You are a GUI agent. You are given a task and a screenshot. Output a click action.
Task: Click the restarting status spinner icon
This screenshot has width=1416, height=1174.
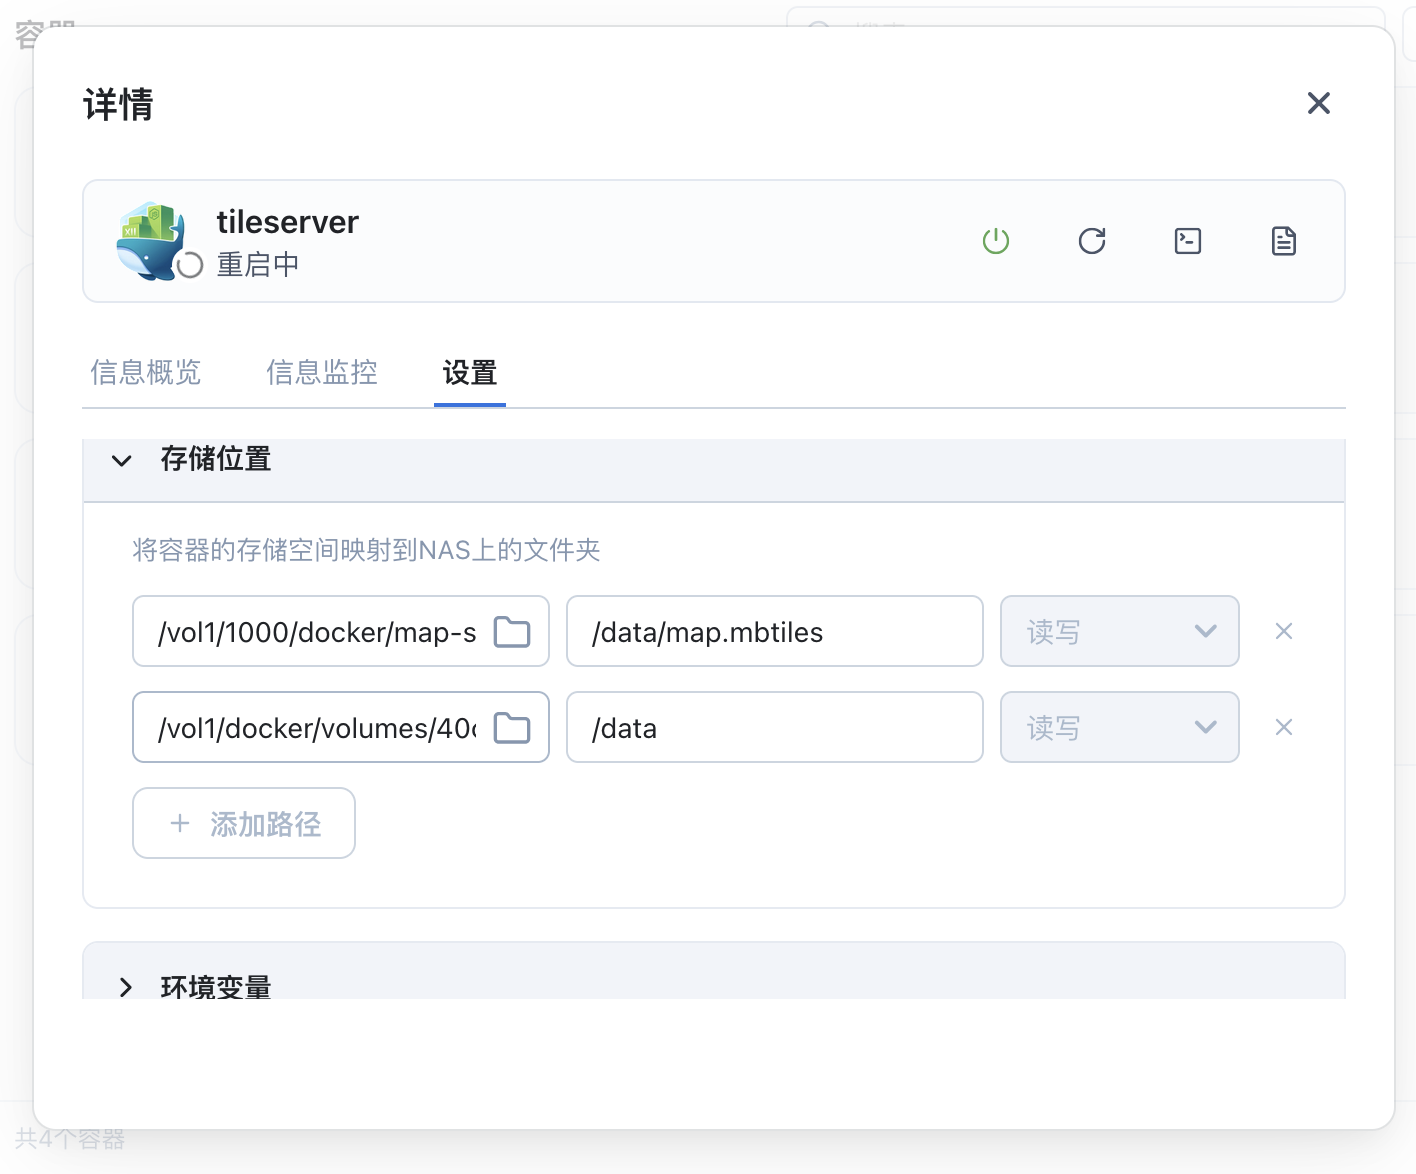click(190, 264)
